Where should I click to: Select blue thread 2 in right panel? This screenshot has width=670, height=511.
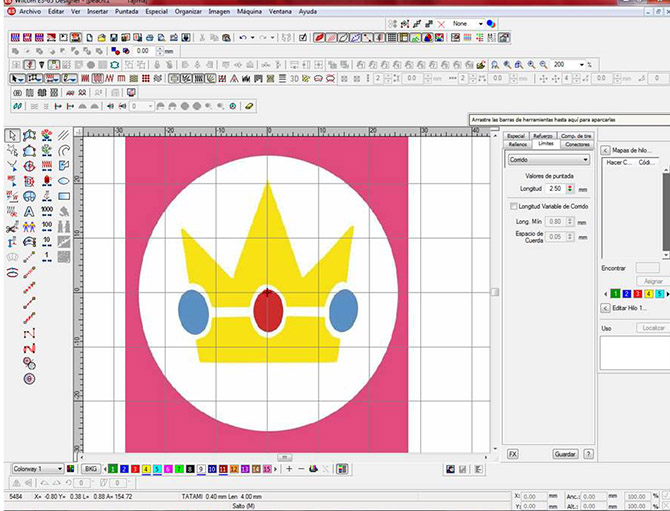coord(626,294)
